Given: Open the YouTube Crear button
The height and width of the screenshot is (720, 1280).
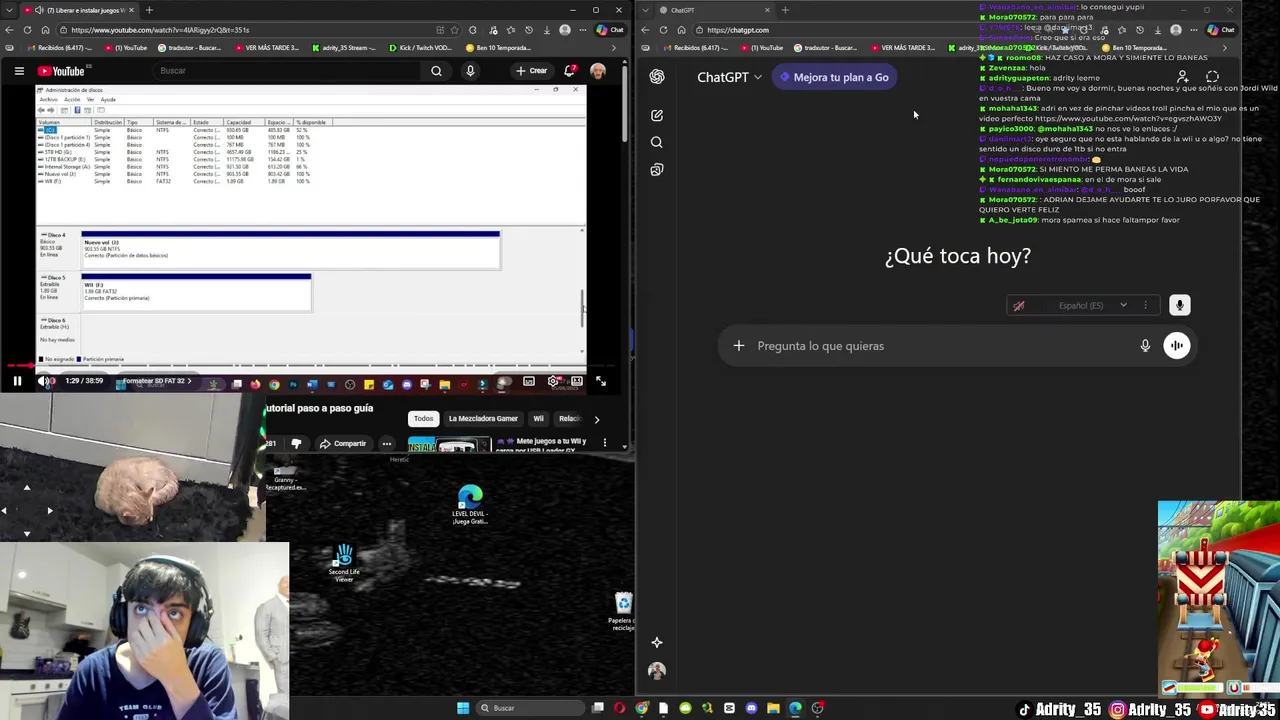Looking at the screenshot, I should coord(531,71).
